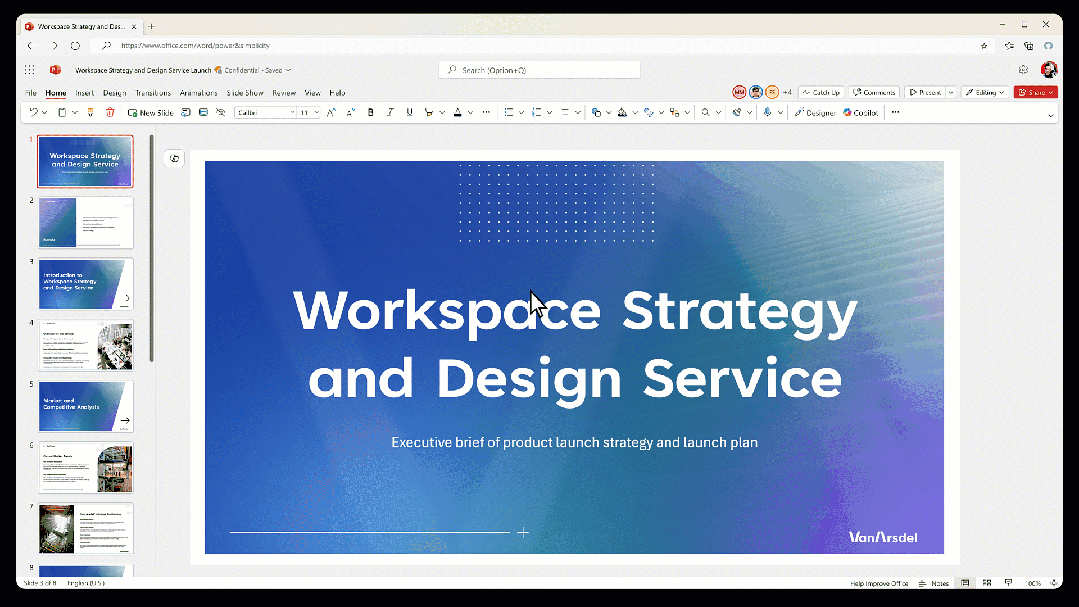Launch Copilot from the ribbon
This screenshot has height=607, width=1079.
(860, 113)
